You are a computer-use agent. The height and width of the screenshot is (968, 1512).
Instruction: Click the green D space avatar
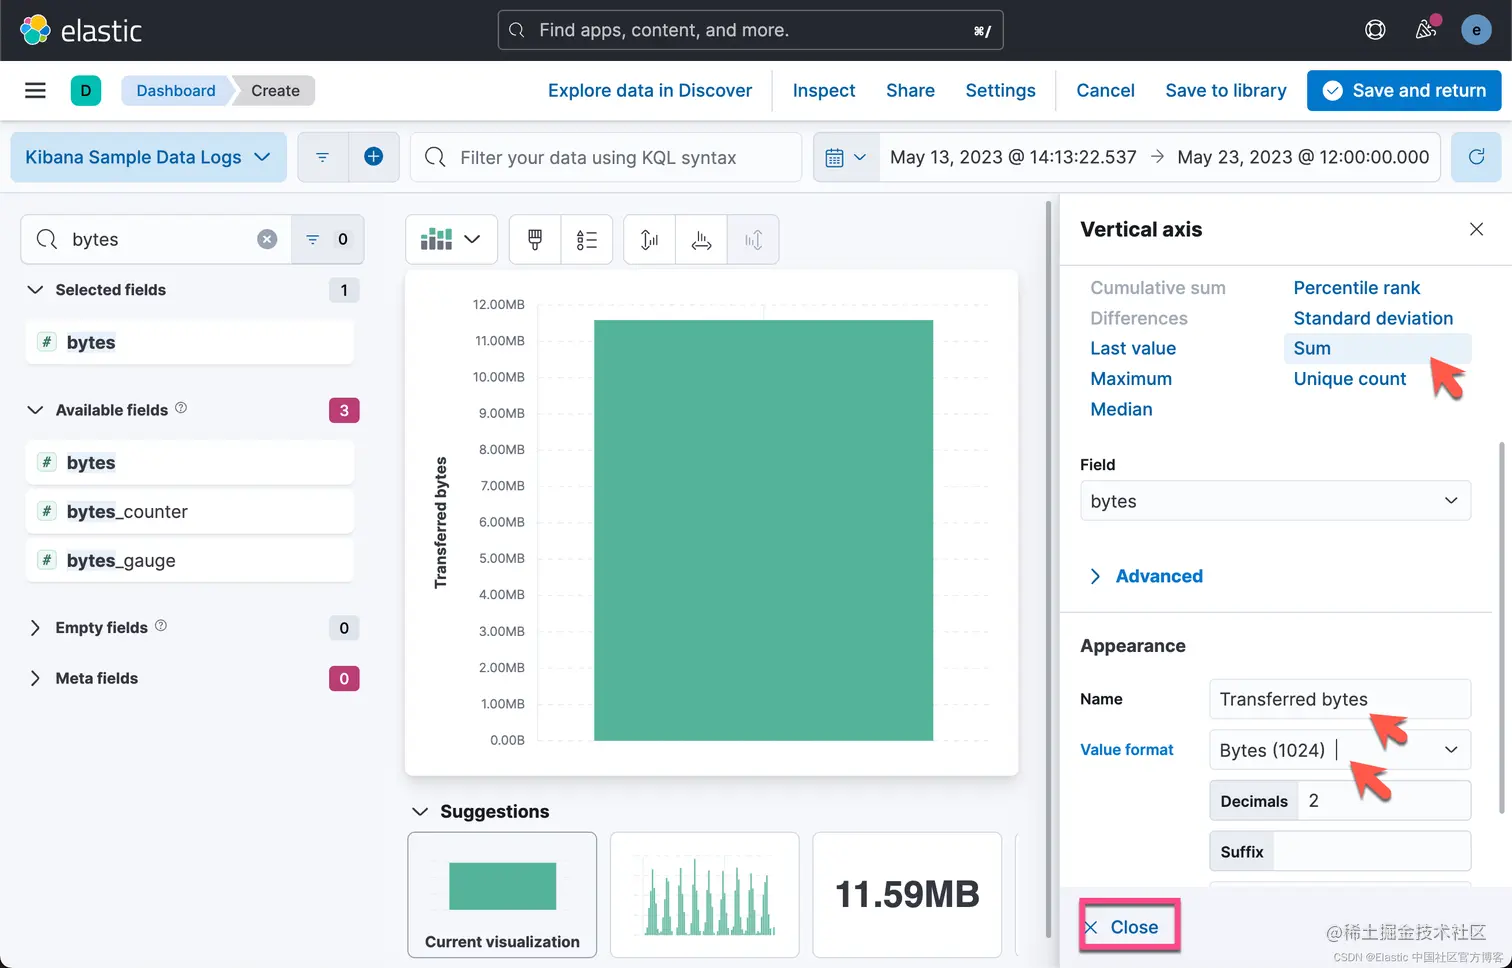click(86, 91)
